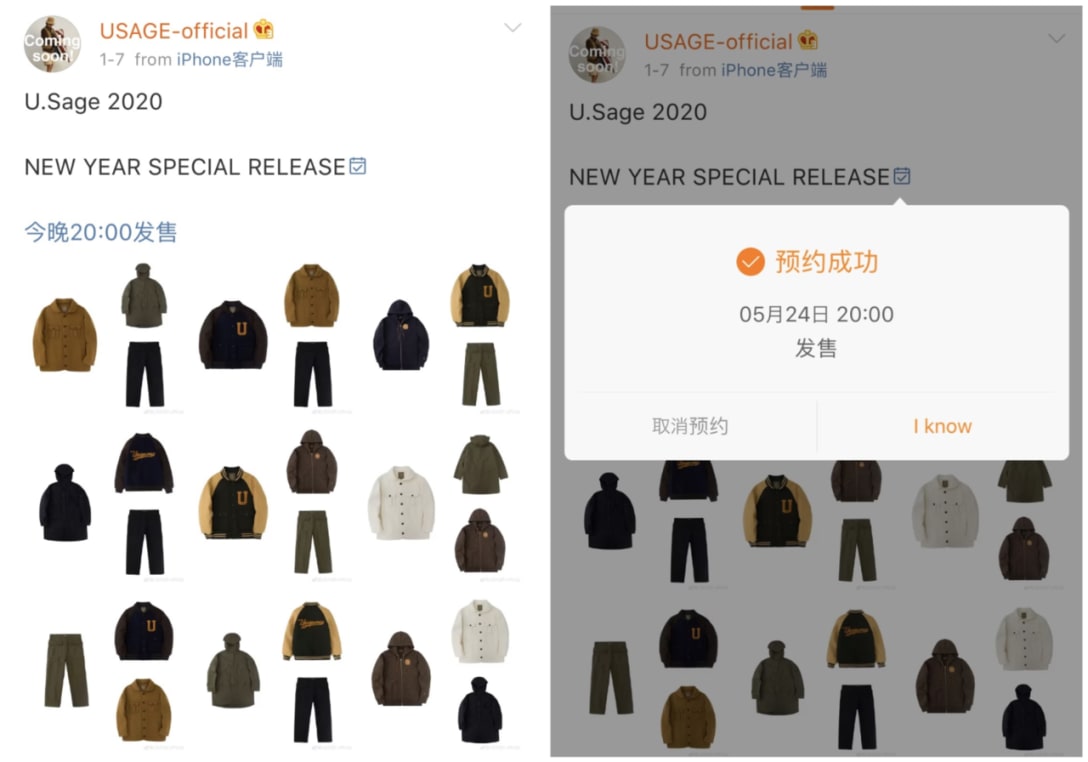View the green trousers image at bottom-left
The image size is (1088, 762).
click(x=66, y=670)
